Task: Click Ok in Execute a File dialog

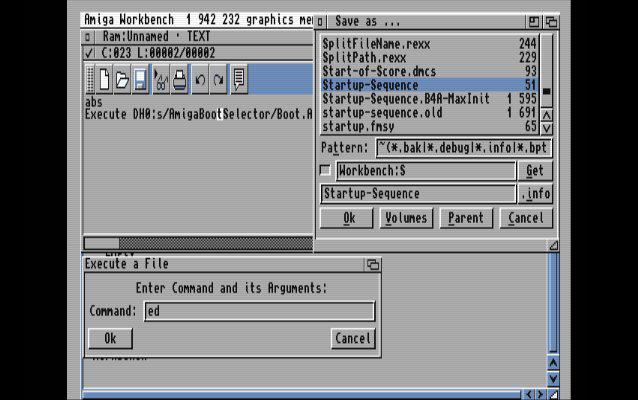Action: click(110, 338)
